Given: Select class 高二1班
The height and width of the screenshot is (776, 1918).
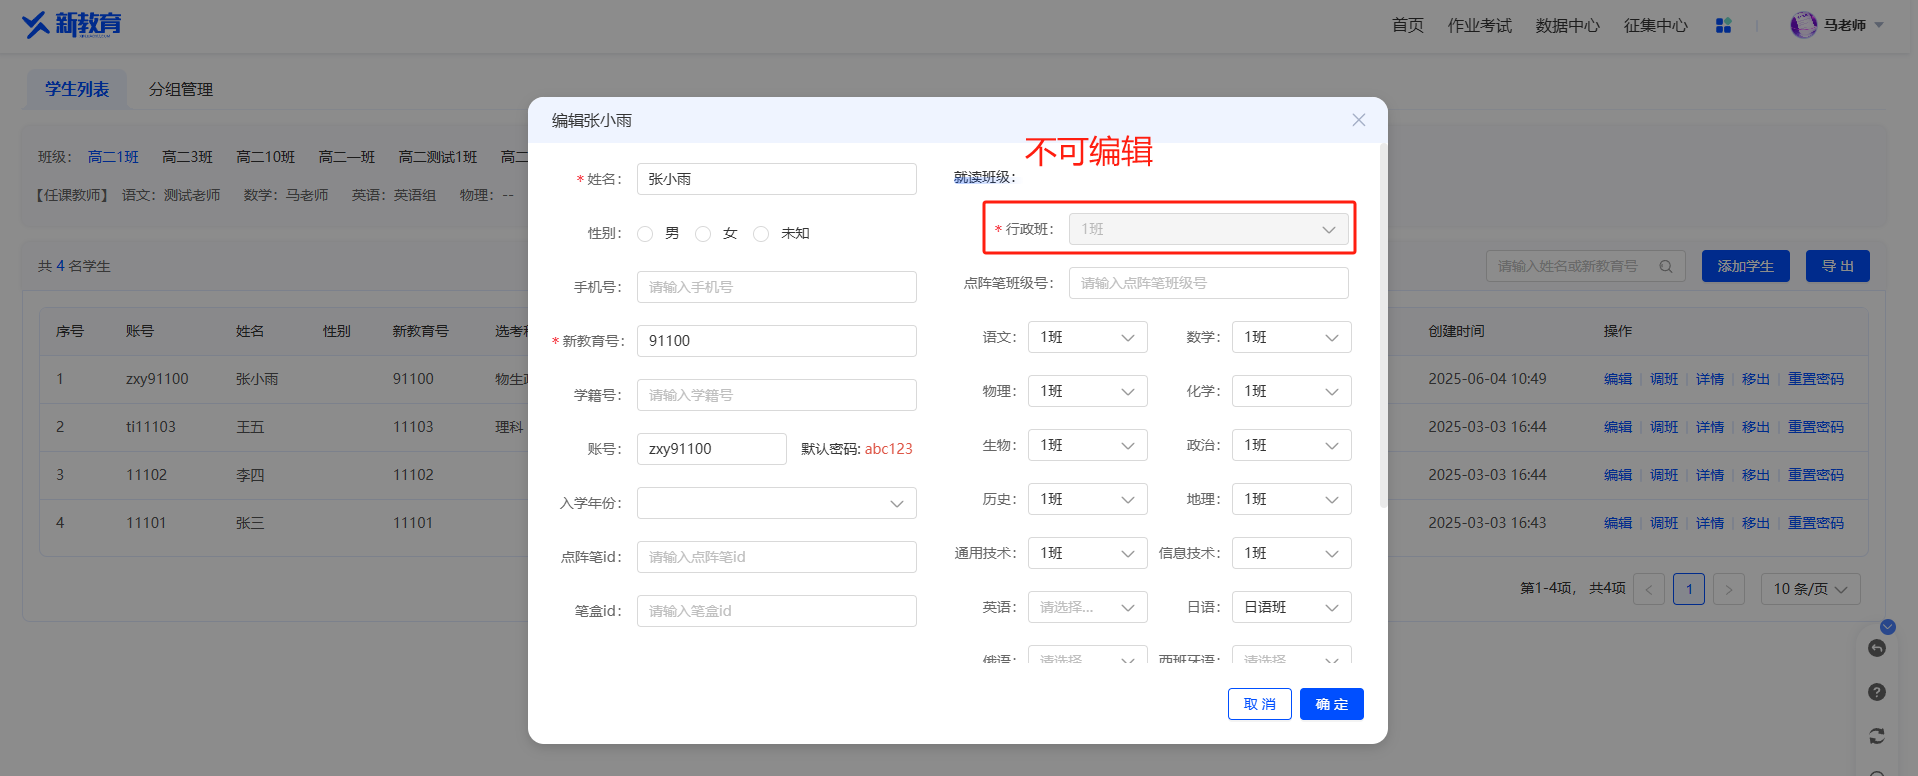Looking at the screenshot, I should [113, 157].
